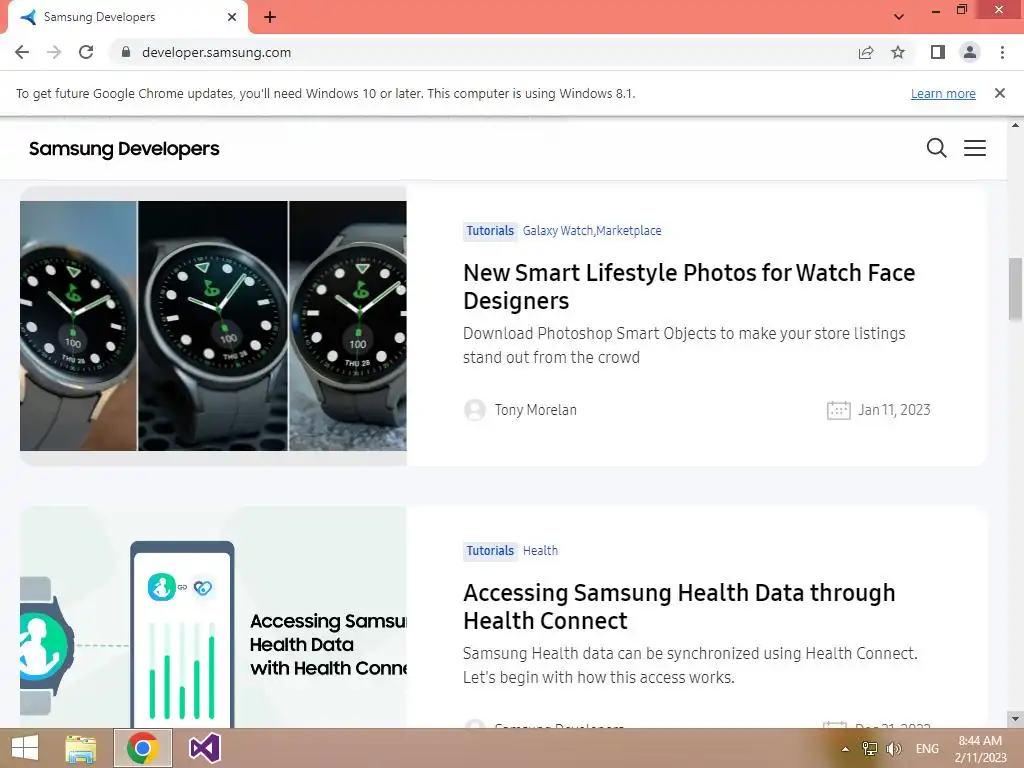Image resolution: width=1024 pixels, height=768 pixels.
Task: Switch to Google Chrome in the taskbar
Action: [143, 748]
